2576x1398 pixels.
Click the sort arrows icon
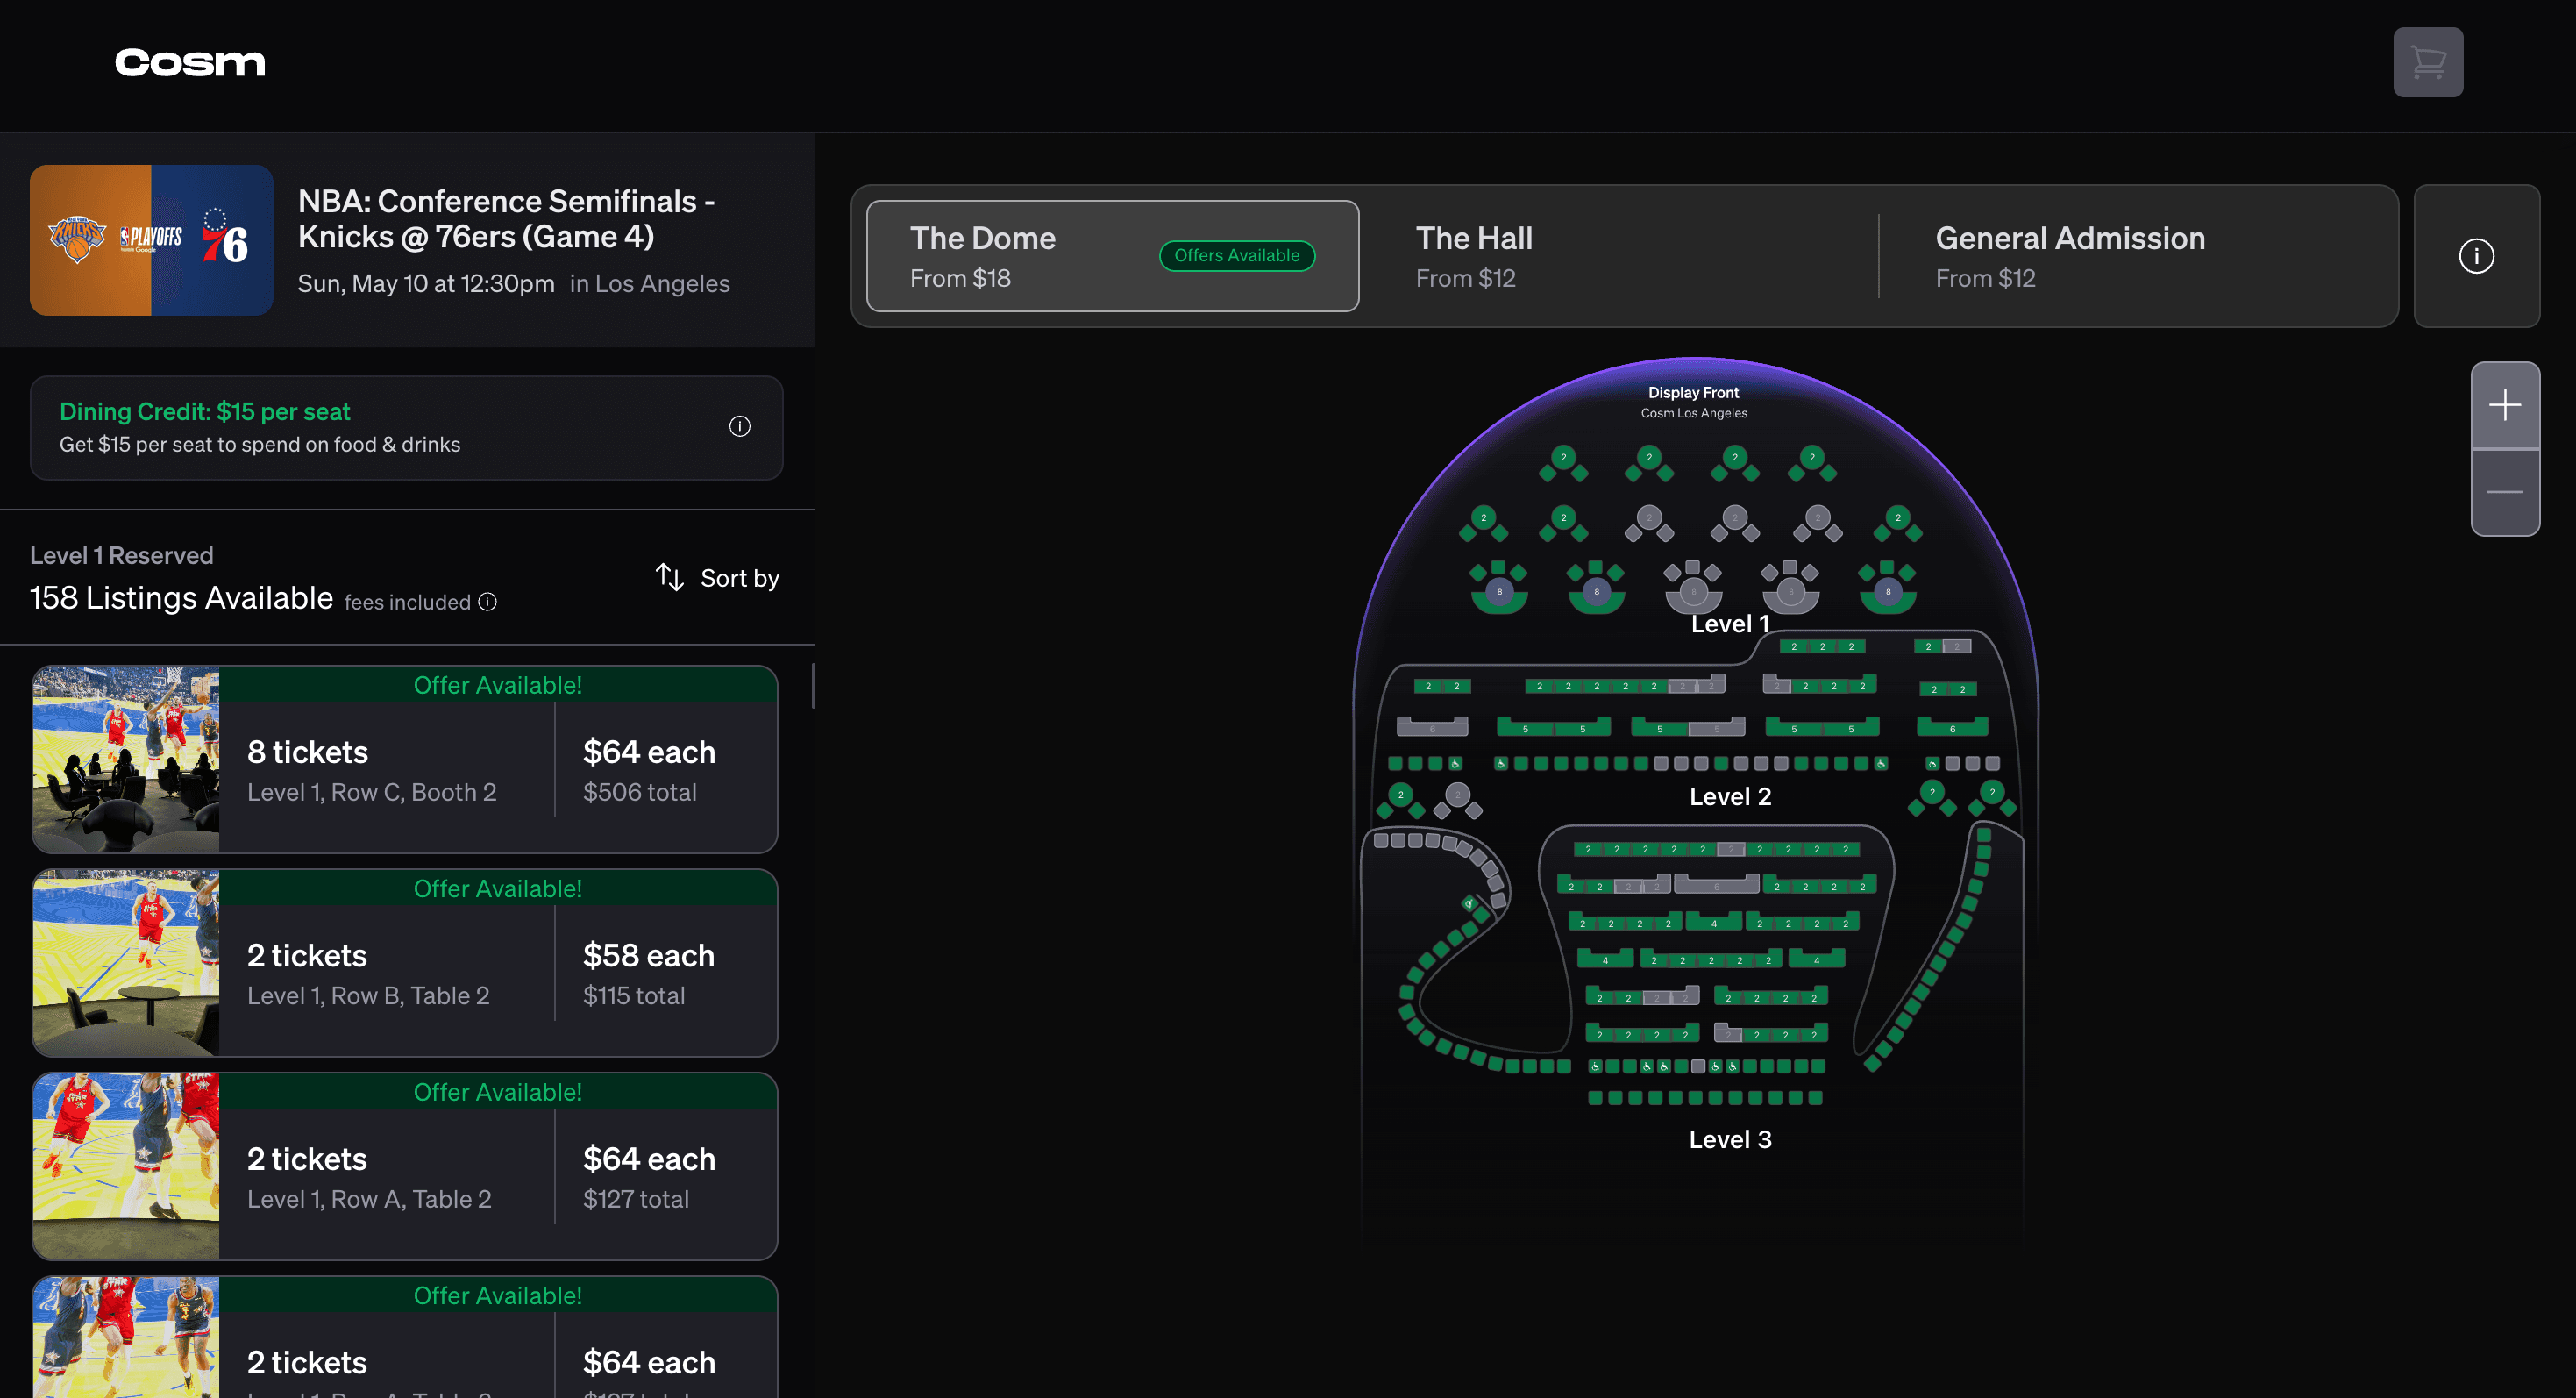[x=670, y=577]
